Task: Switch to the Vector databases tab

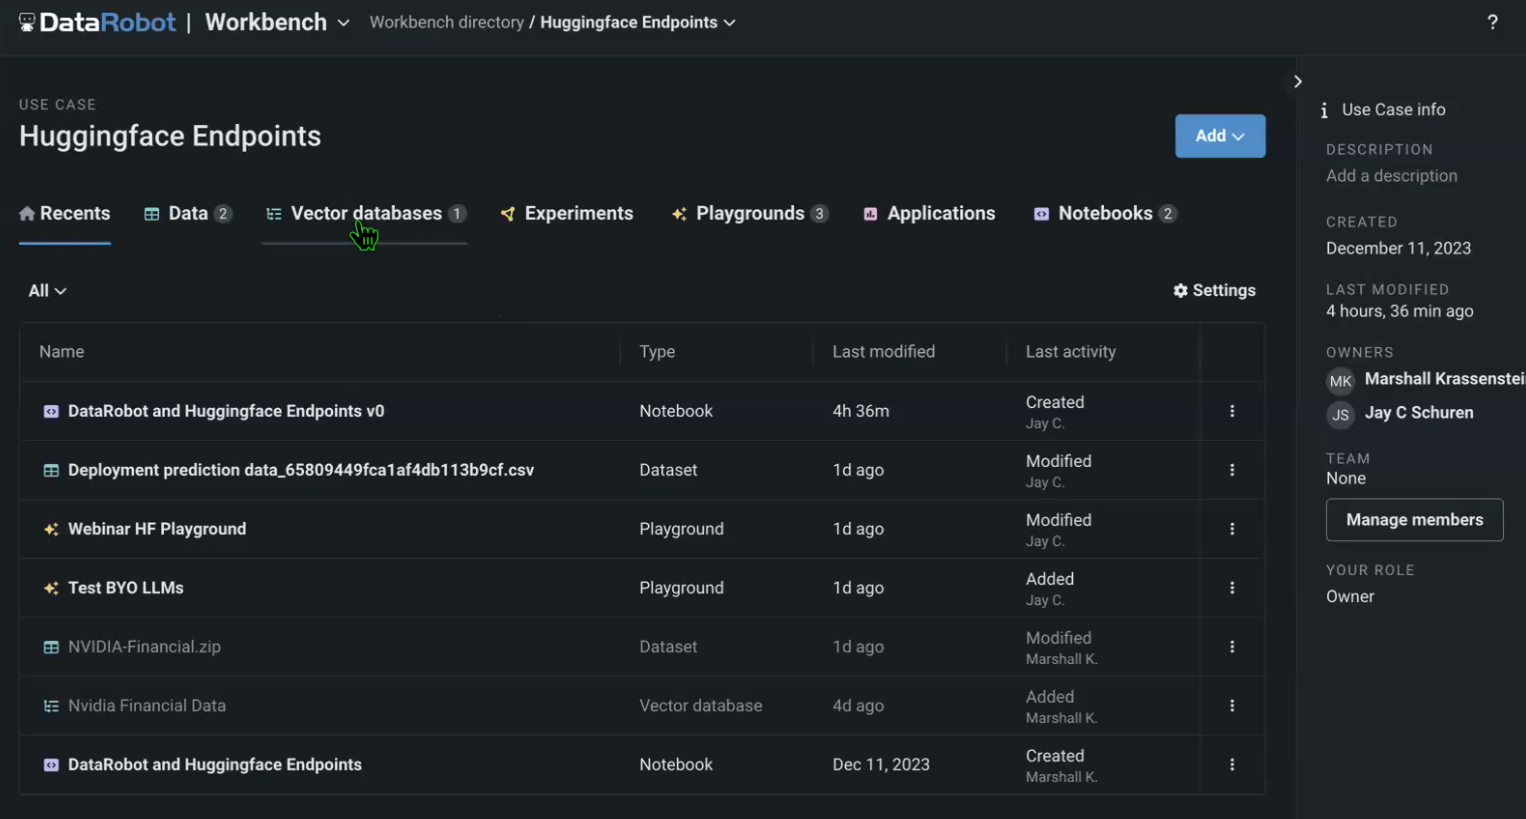Action: click(x=365, y=214)
